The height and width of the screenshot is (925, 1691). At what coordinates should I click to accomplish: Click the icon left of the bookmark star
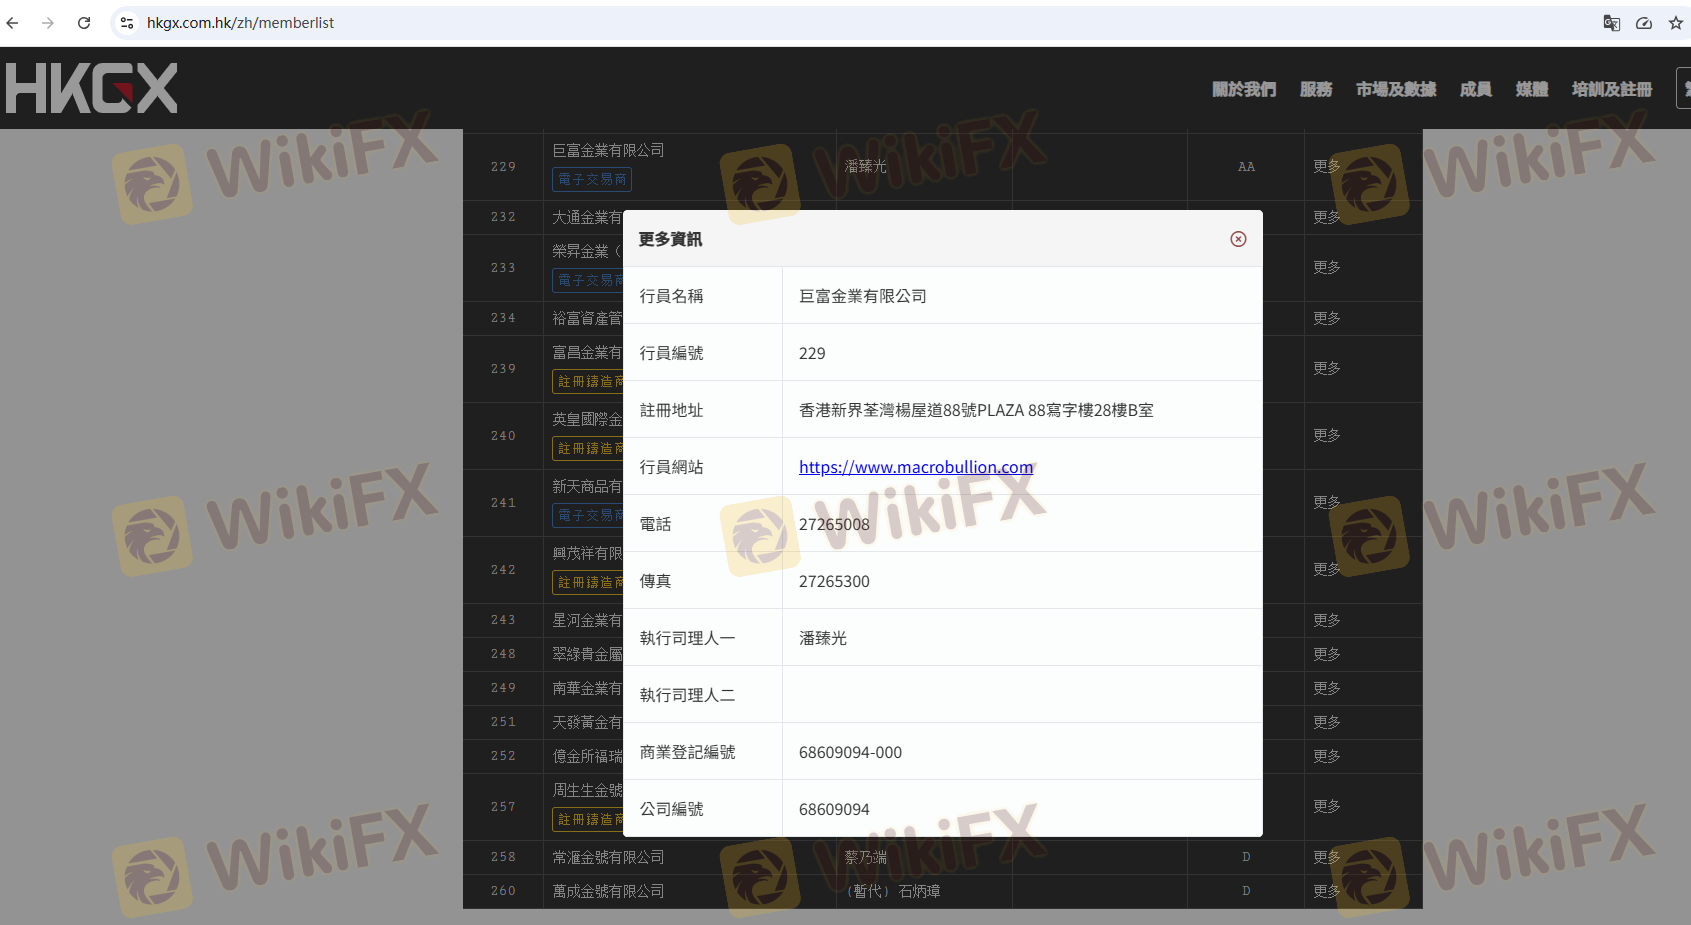point(1644,23)
